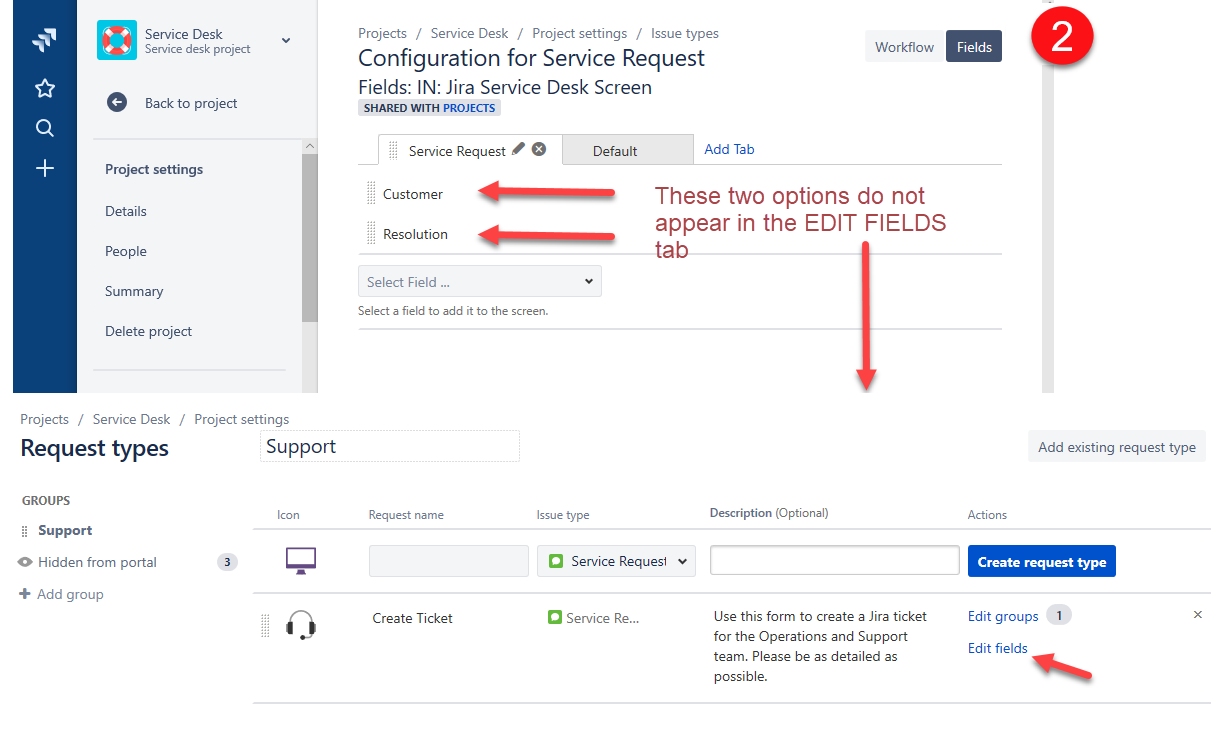Delete the Service Request tab via x icon
1211x740 pixels.
[539, 149]
